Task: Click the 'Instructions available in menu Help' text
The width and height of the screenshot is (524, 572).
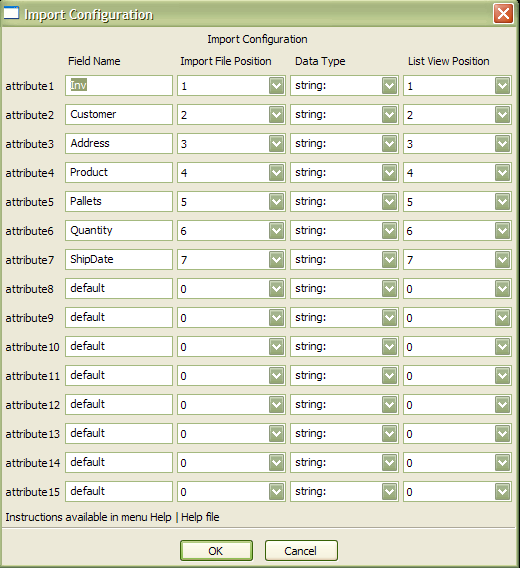Action: pos(88,517)
